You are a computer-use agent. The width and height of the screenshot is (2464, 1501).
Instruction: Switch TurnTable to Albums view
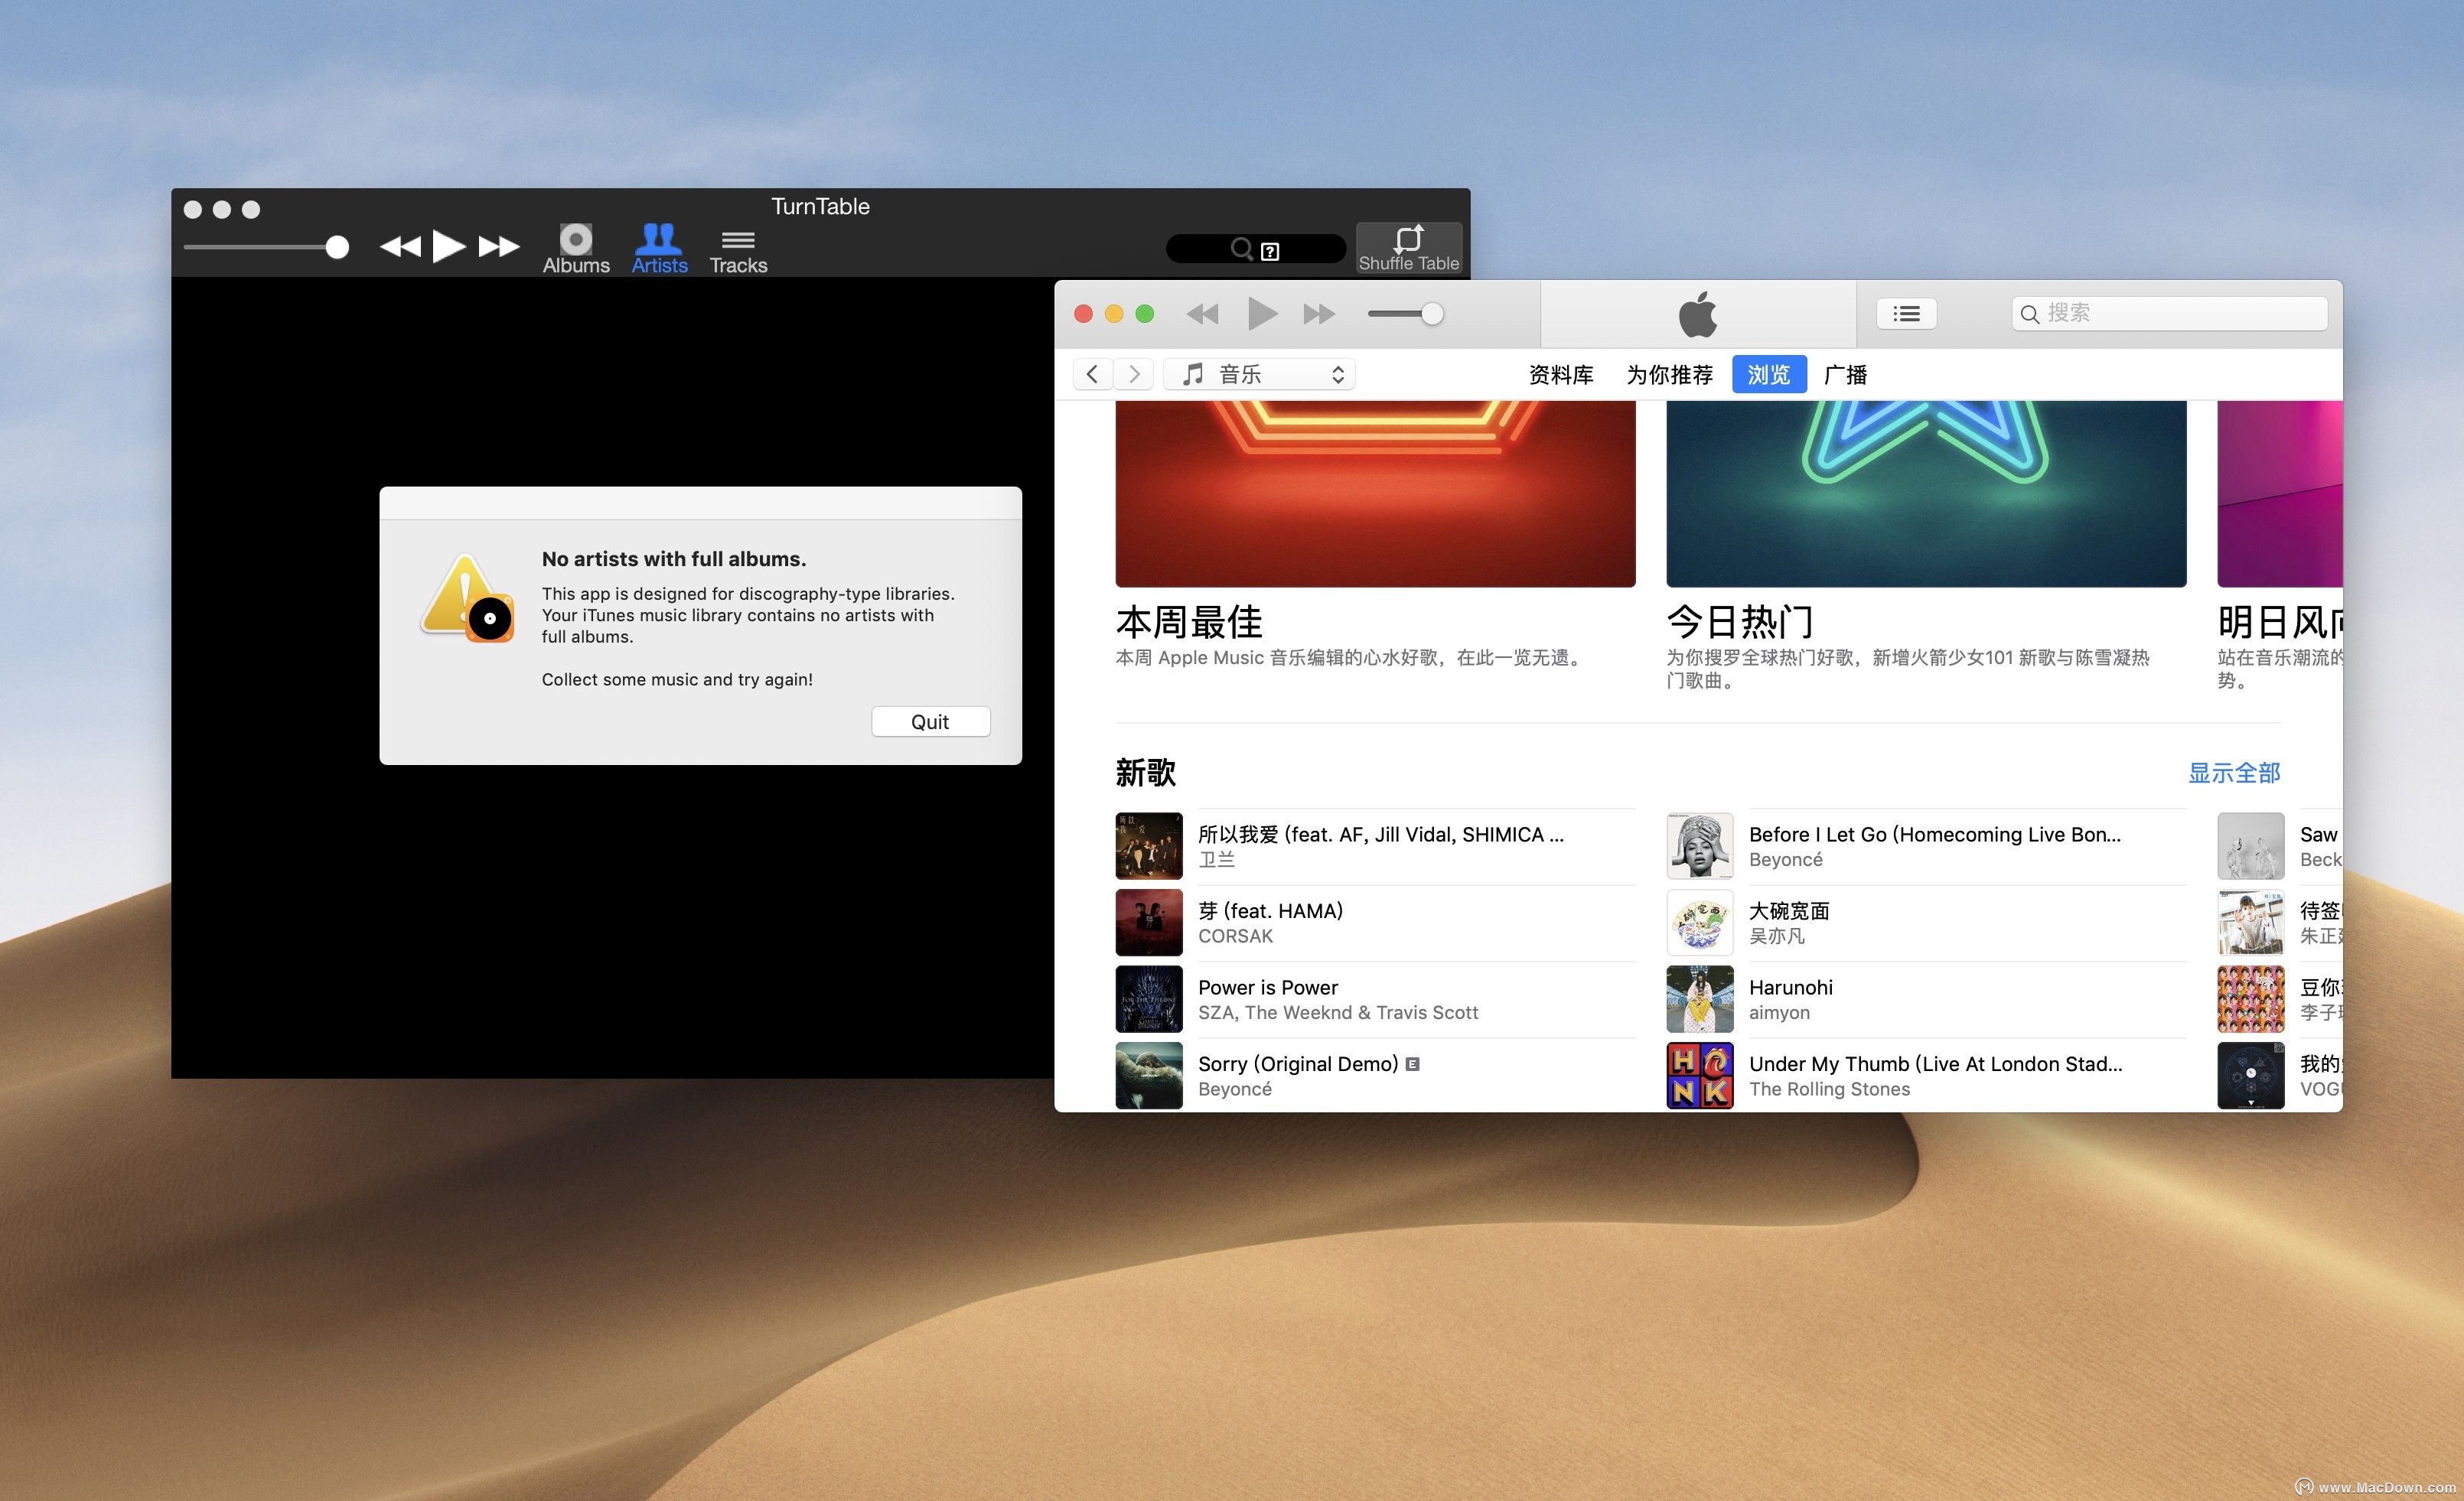click(x=576, y=249)
